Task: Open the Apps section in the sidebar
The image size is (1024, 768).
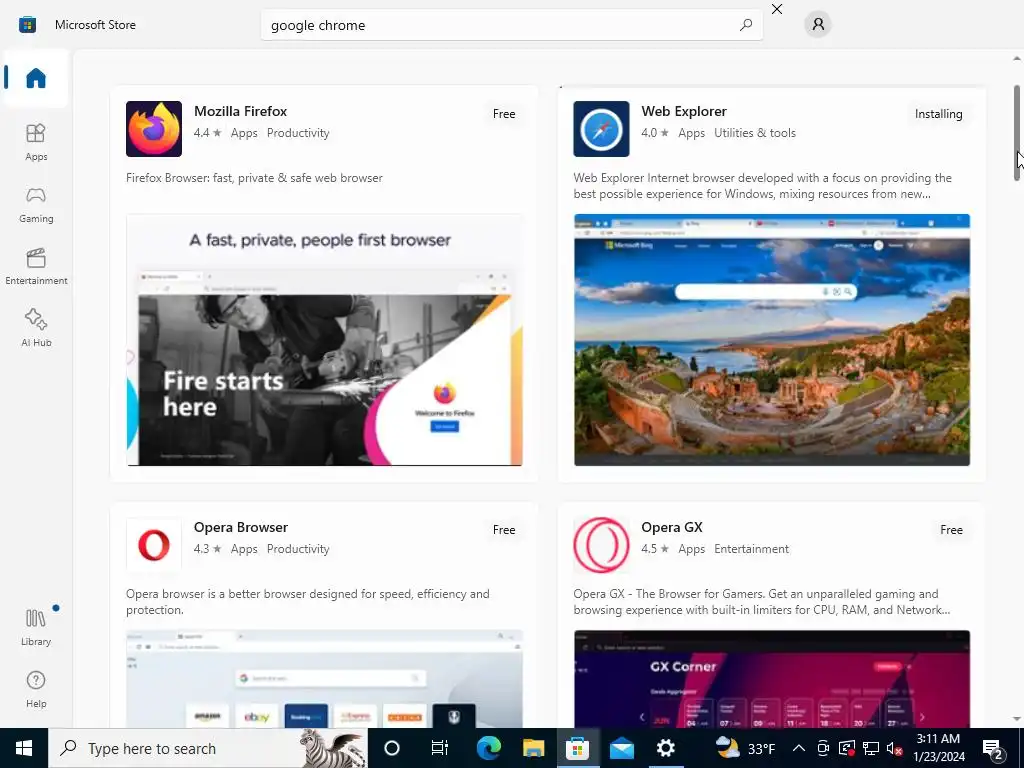Action: tap(36, 142)
